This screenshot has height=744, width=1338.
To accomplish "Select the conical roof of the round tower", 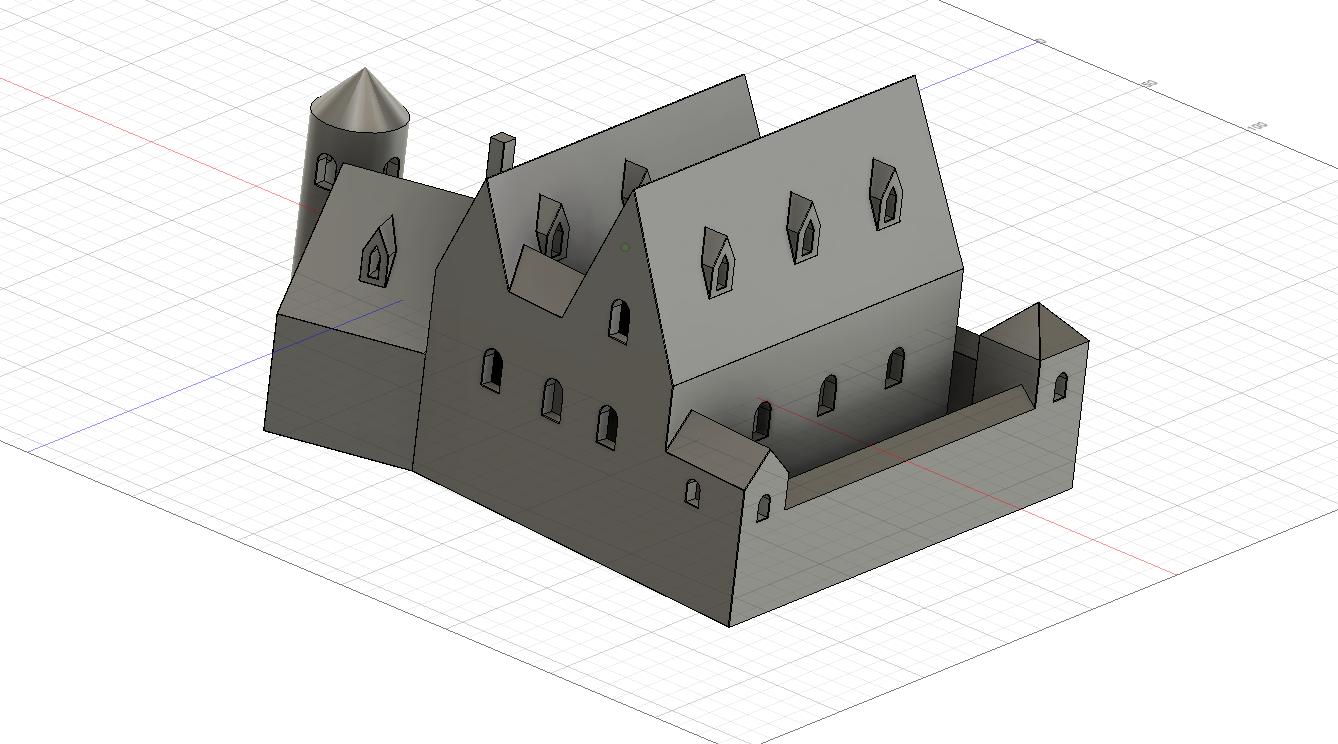I will [362, 104].
